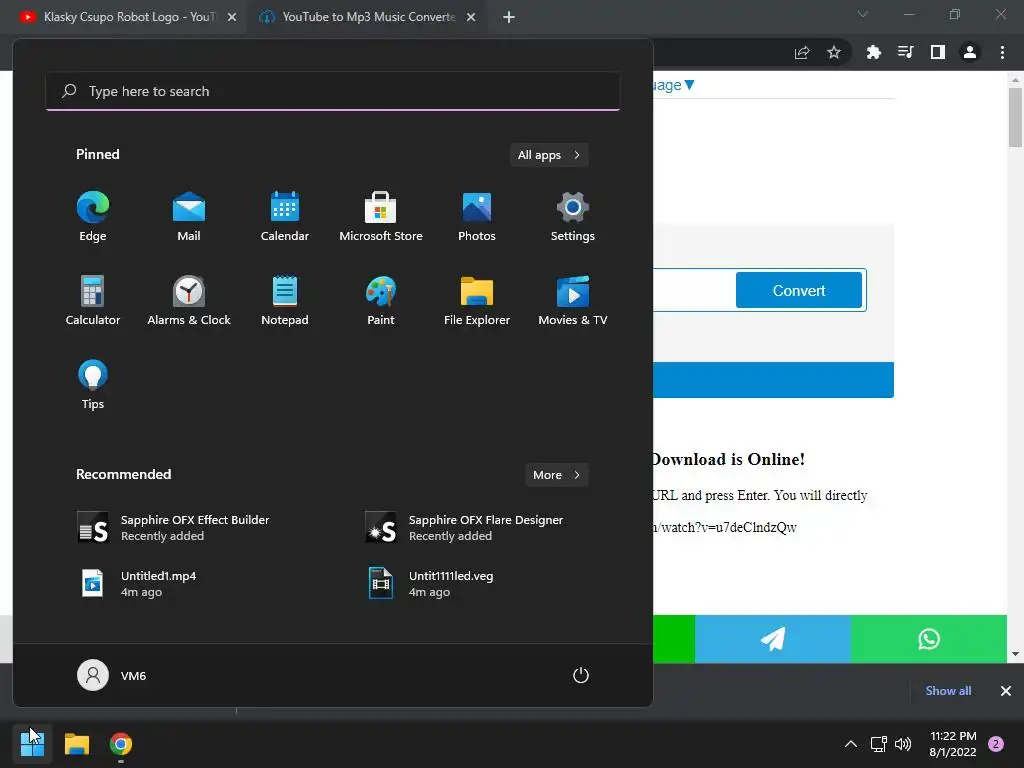Open Edge from pinned apps

point(93,217)
